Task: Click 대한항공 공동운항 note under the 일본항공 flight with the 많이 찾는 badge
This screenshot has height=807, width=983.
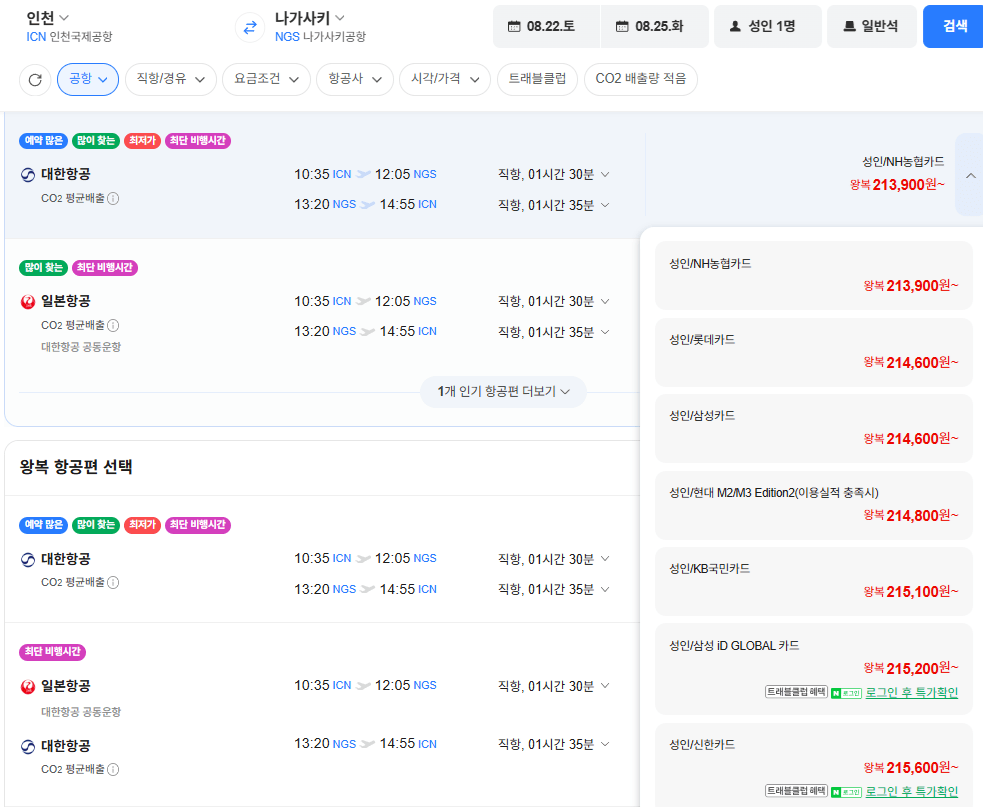Action: [81, 347]
